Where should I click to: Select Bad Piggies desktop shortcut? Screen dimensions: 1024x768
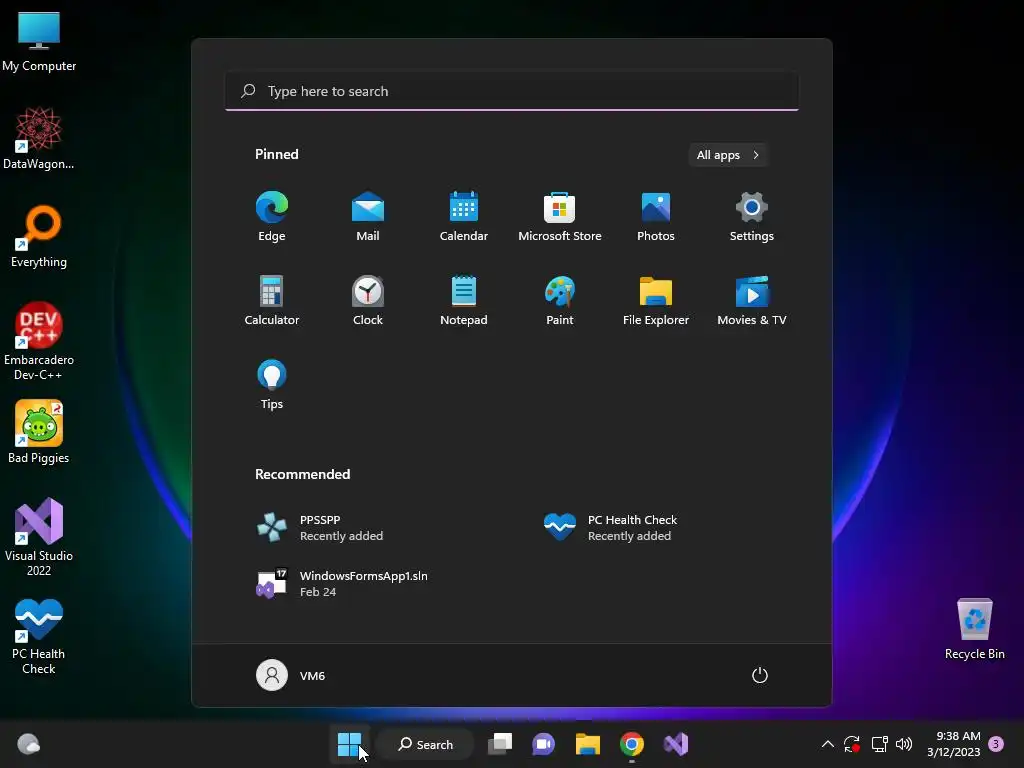(x=39, y=432)
